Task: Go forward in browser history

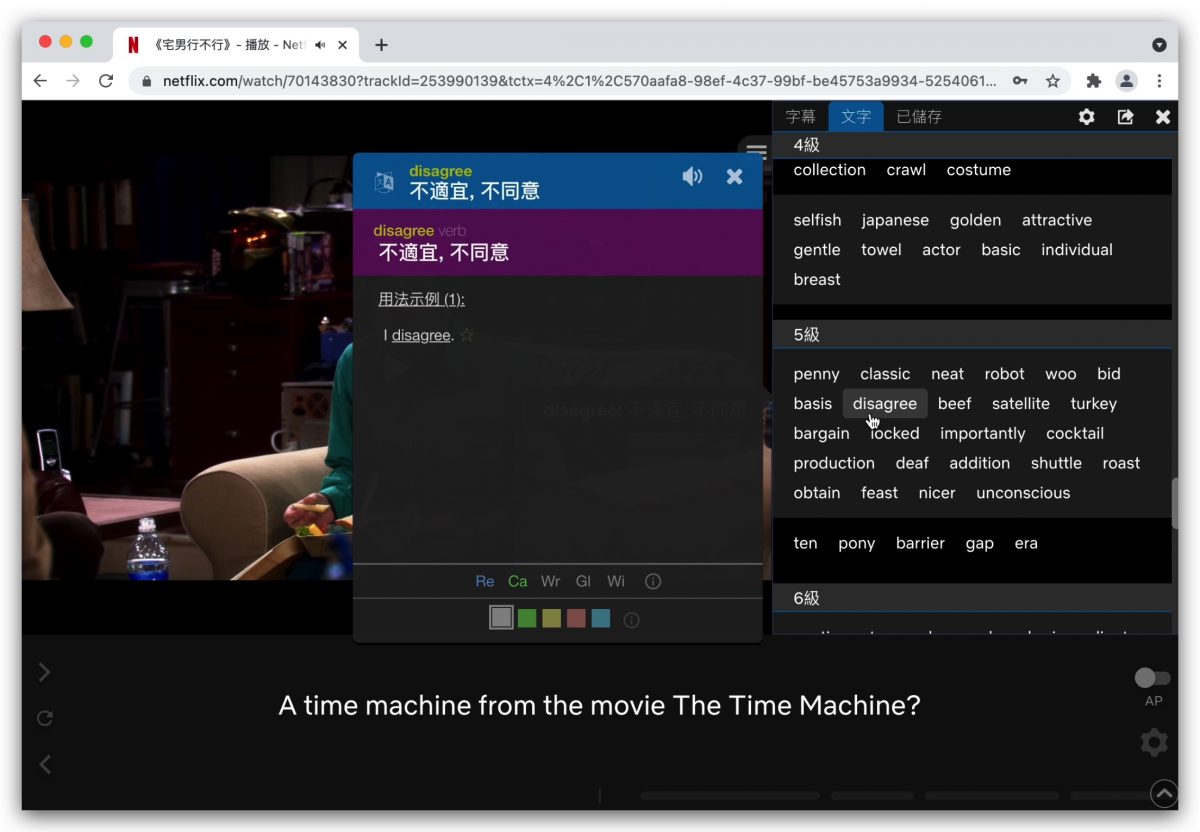Action: [x=73, y=81]
